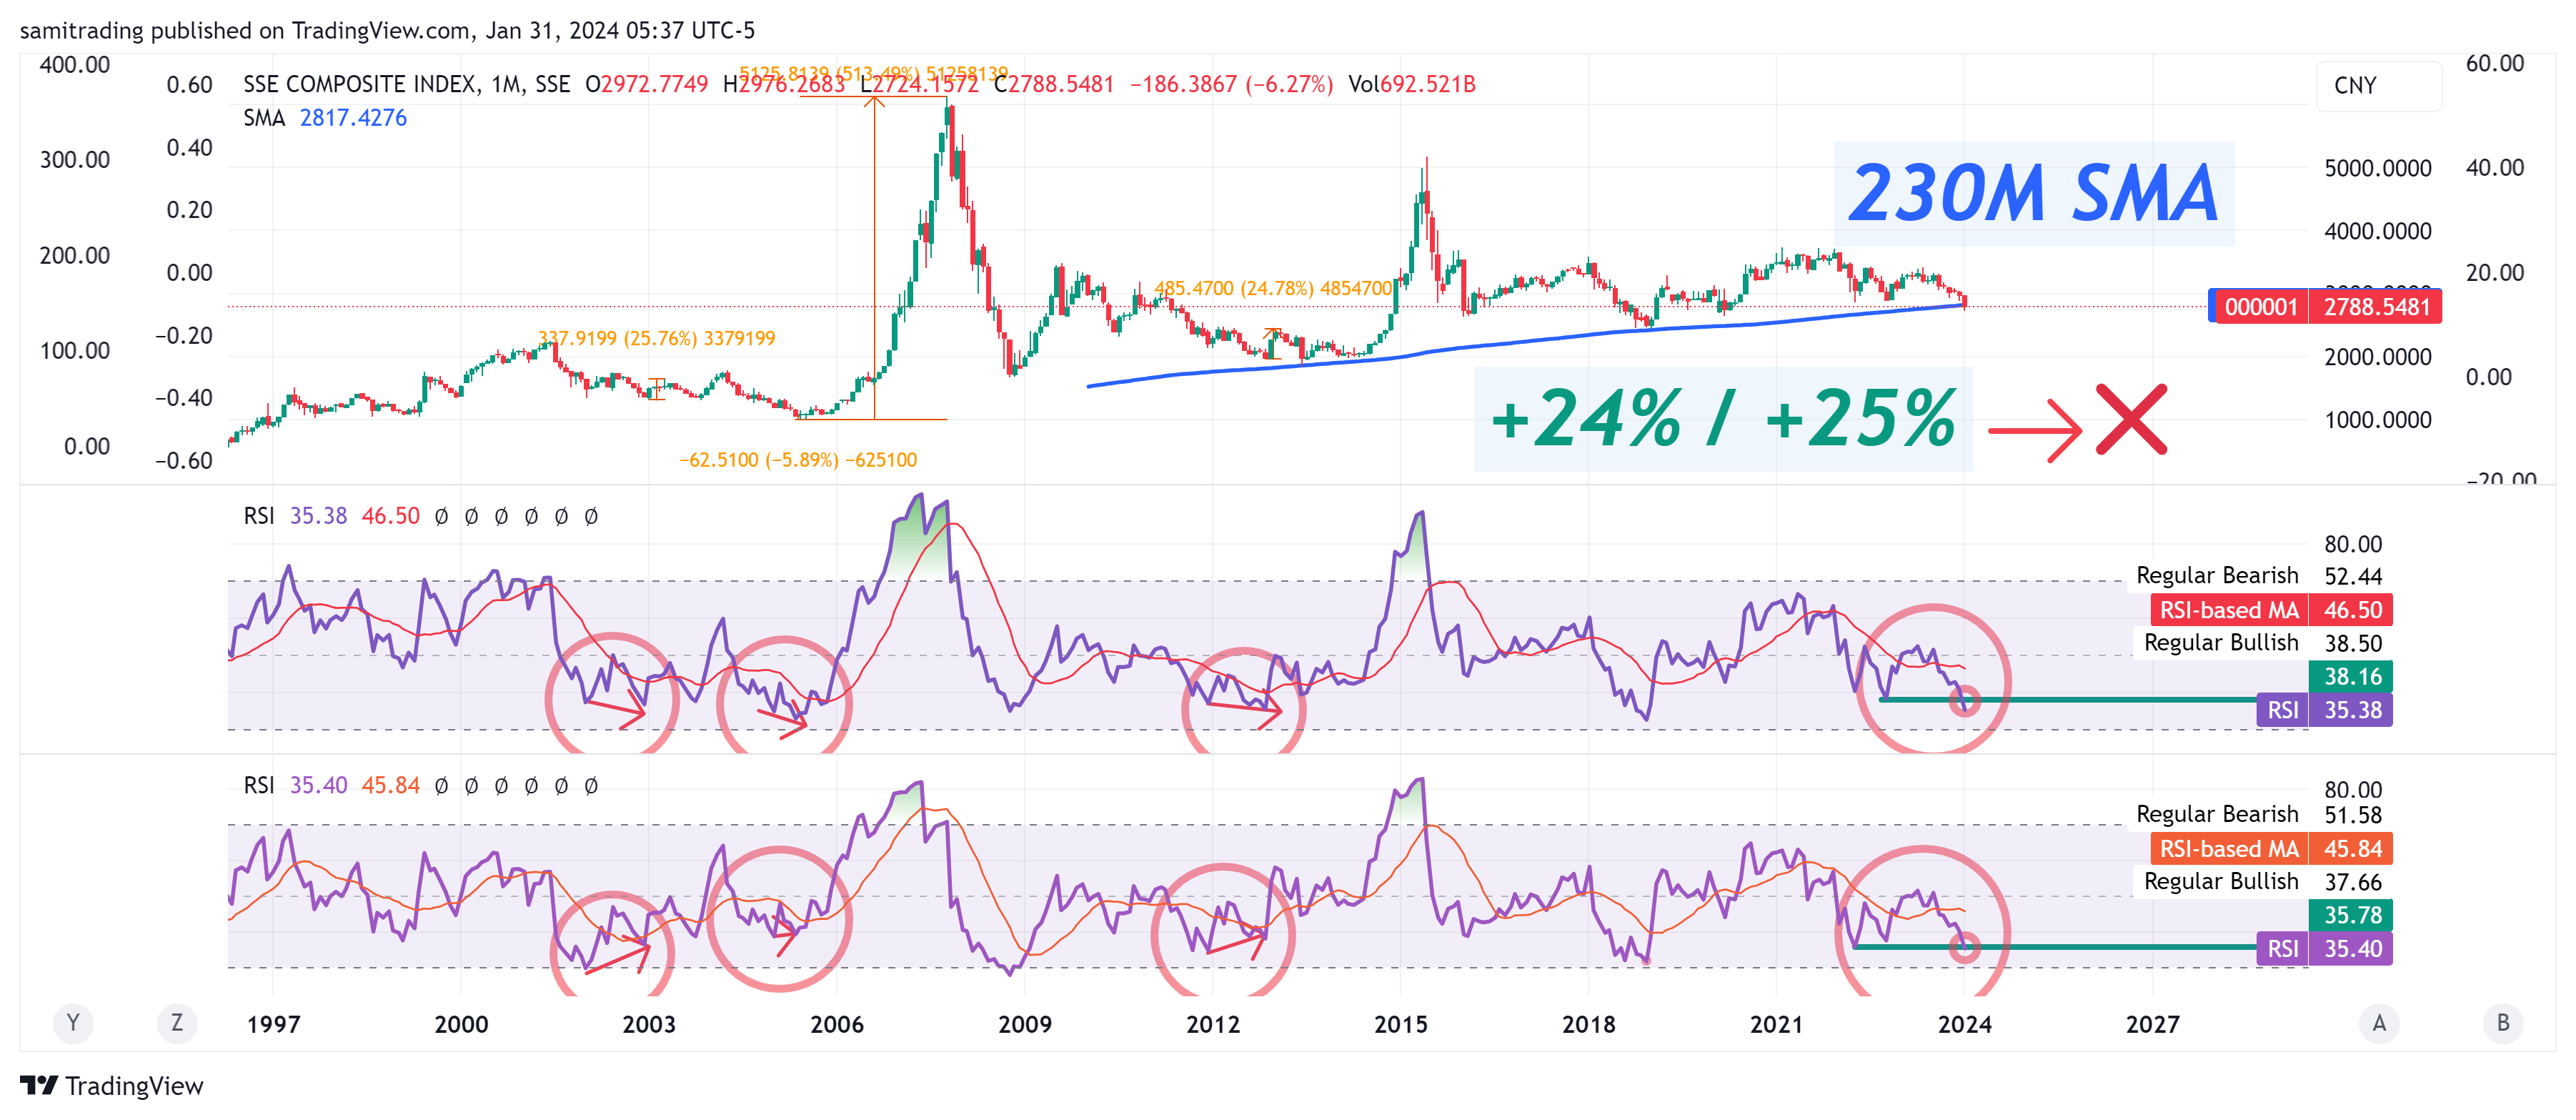Click the A auto-scale button
Screen dimensions: 2576x1120
coord(2379,1023)
